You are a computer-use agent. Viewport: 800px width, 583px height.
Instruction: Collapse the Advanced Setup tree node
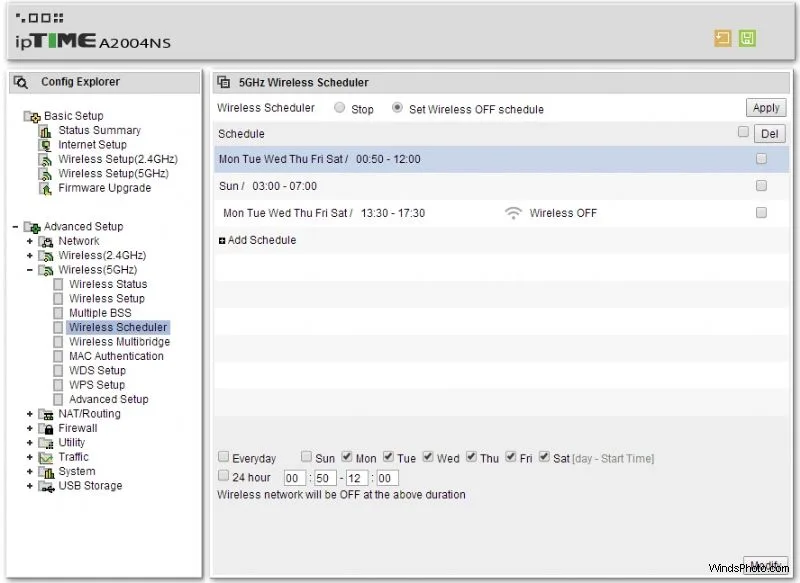15,227
